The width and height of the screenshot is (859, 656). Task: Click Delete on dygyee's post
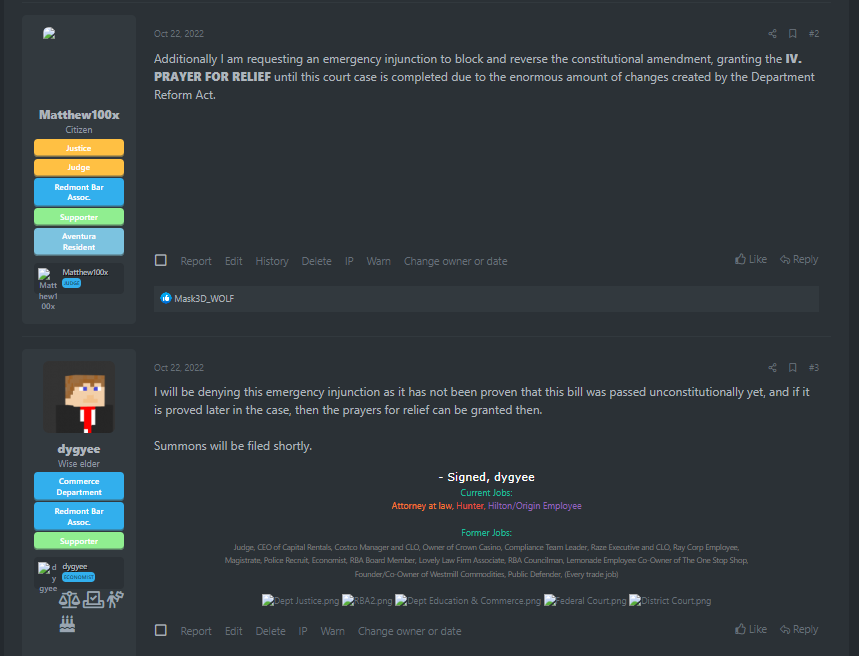(270, 631)
